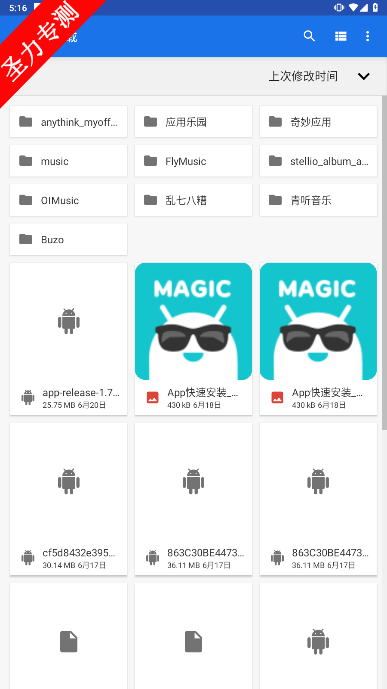Open the 应用乐园 folder
Screen dimensions: 387x689
tap(193, 122)
